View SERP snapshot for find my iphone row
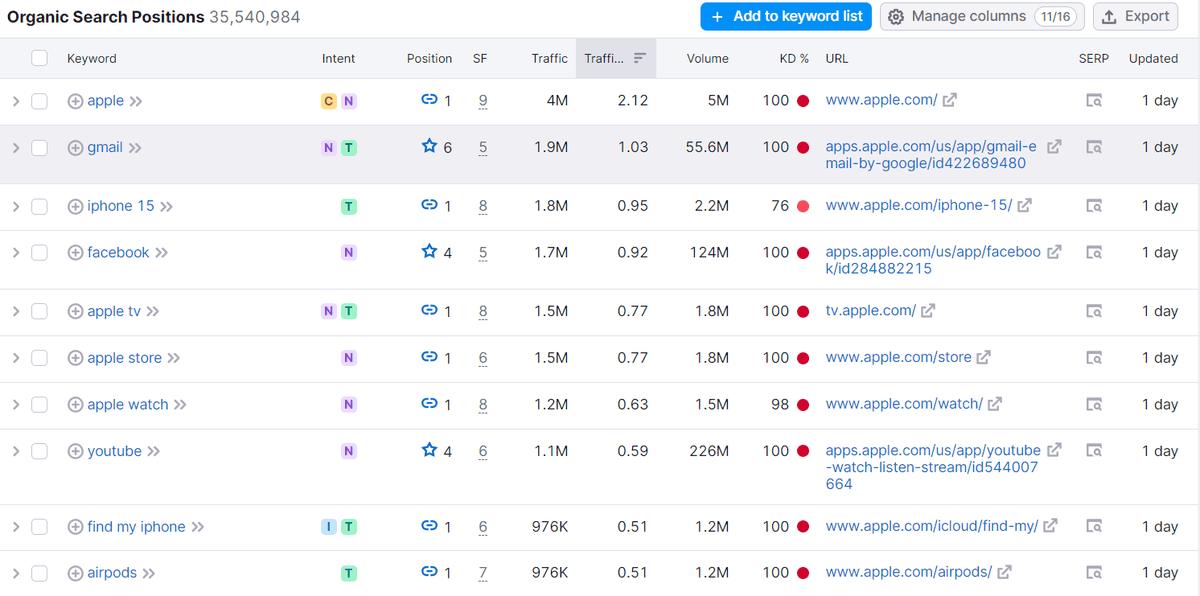1200x596 pixels. click(1094, 527)
